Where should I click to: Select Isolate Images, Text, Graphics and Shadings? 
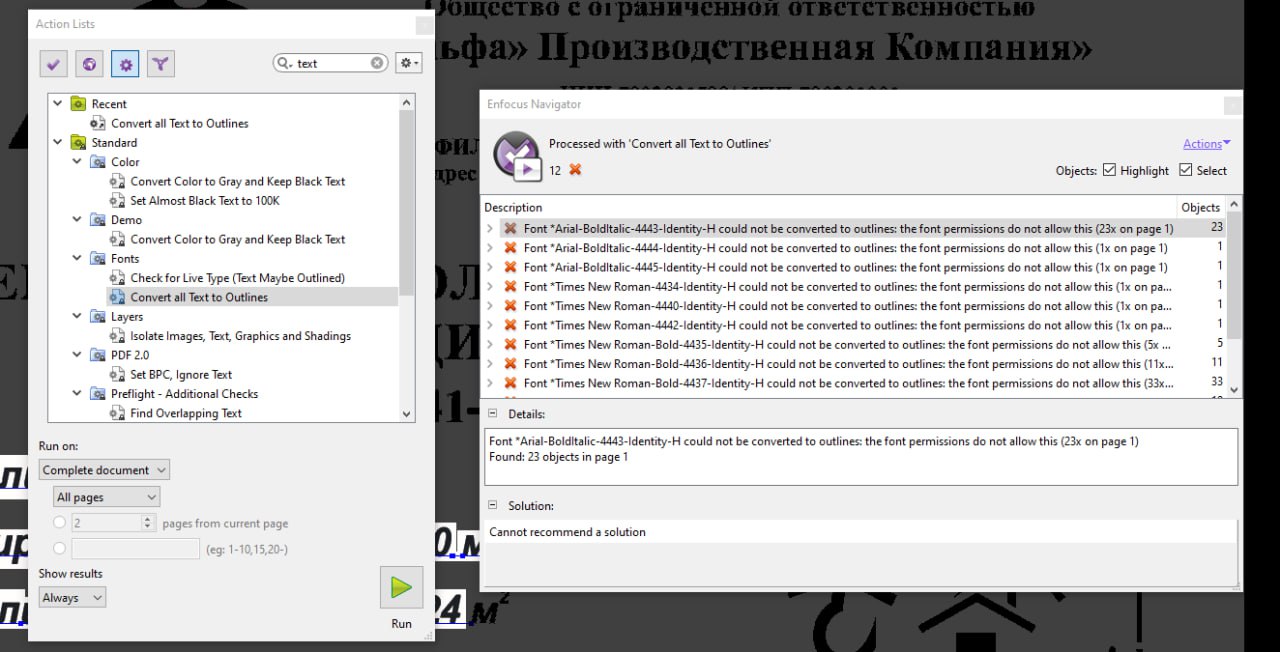(240, 336)
